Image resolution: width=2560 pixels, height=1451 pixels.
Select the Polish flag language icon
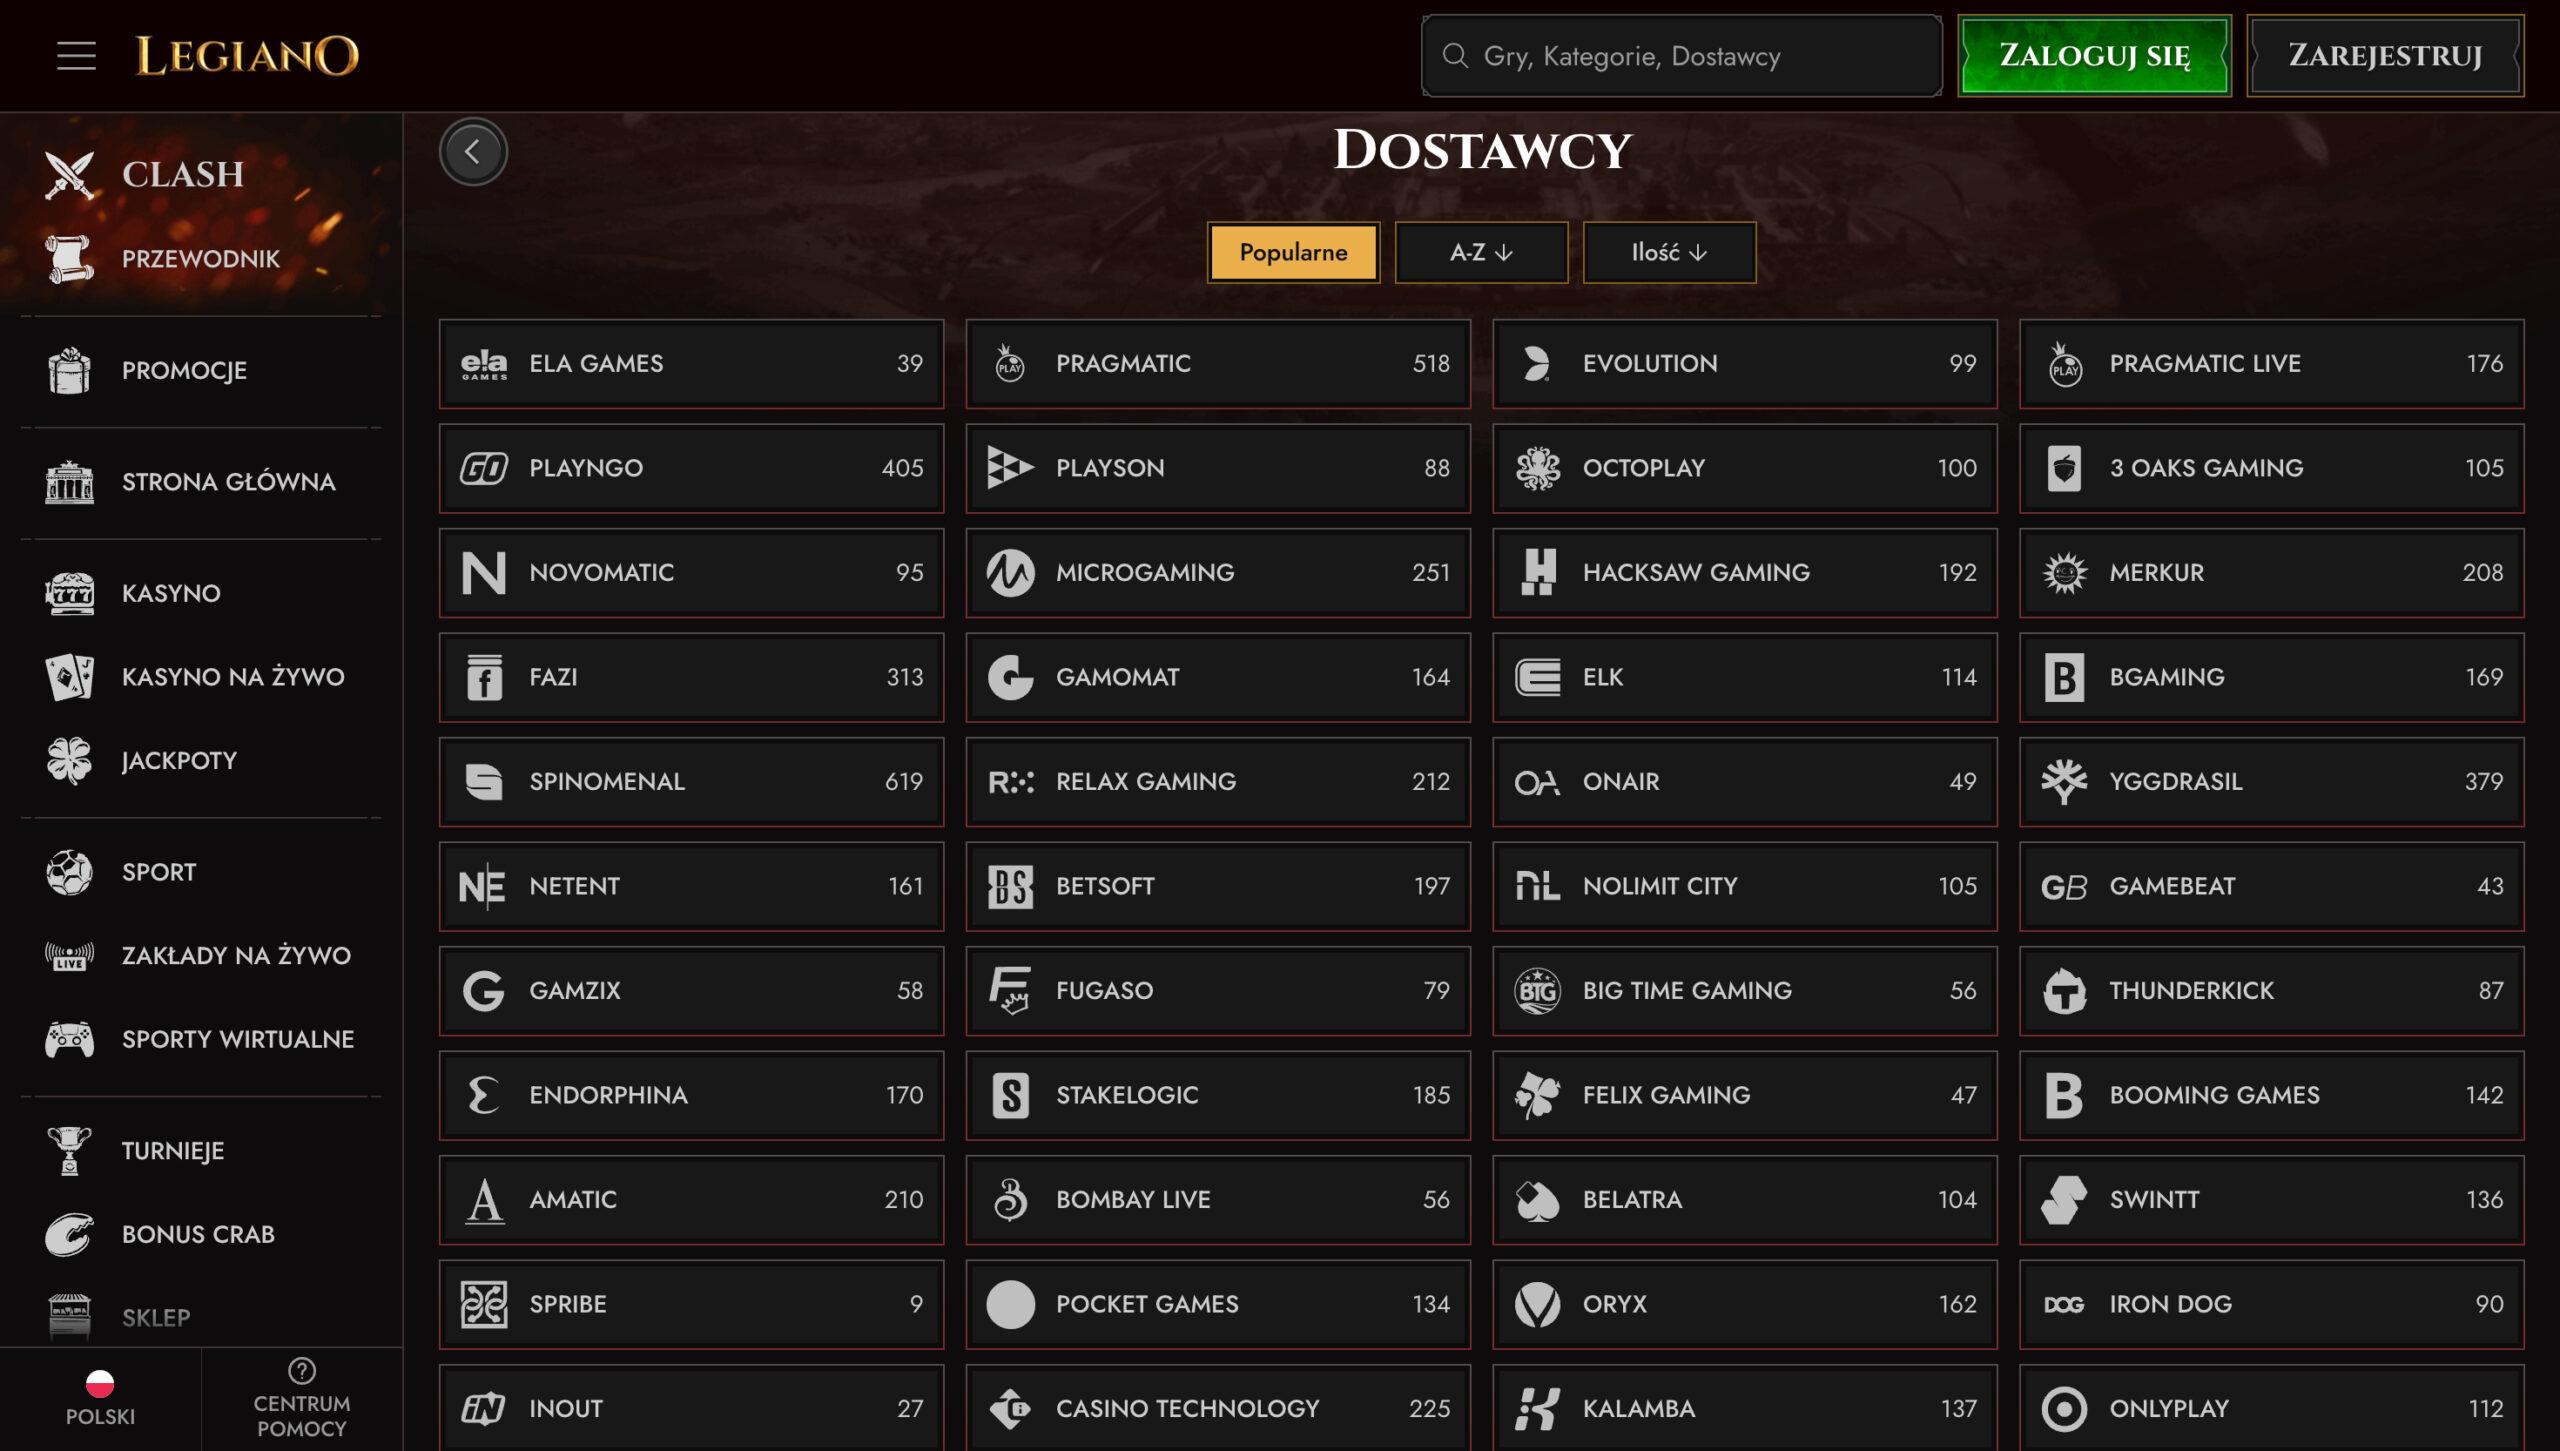click(100, 1384)
